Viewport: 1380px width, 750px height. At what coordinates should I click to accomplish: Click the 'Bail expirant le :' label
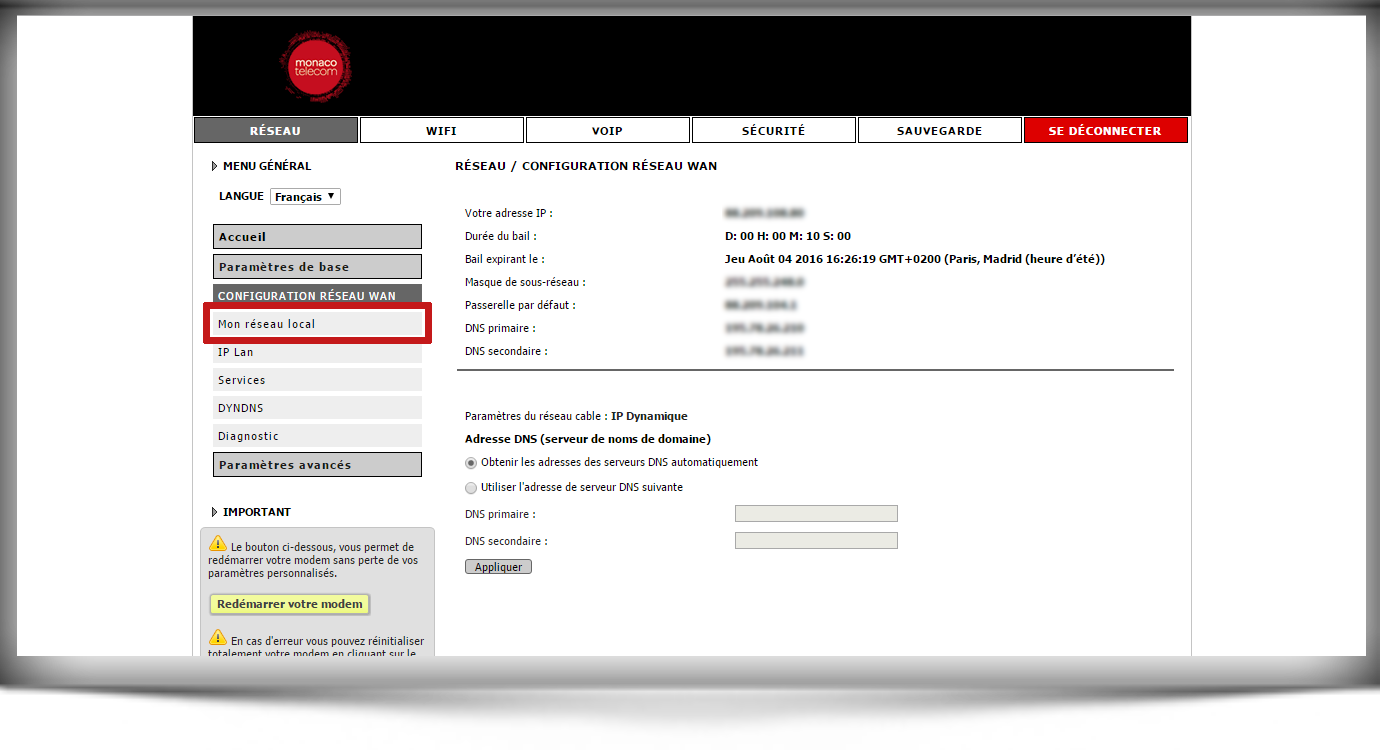[x=505, y=260]
